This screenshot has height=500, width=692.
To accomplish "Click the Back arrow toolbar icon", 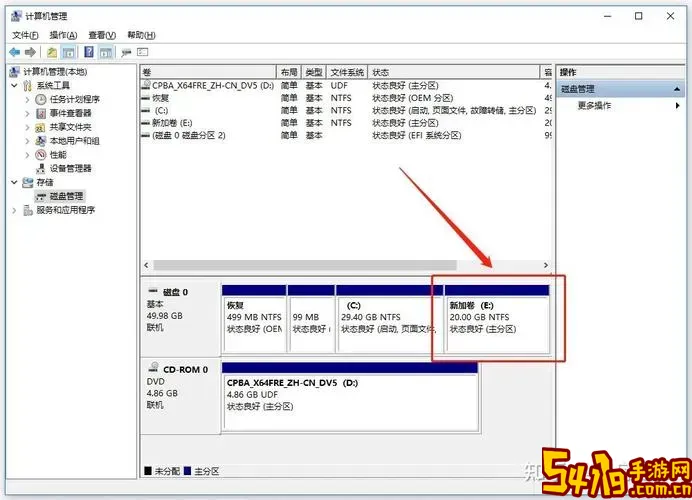I will tap(15, 52).
